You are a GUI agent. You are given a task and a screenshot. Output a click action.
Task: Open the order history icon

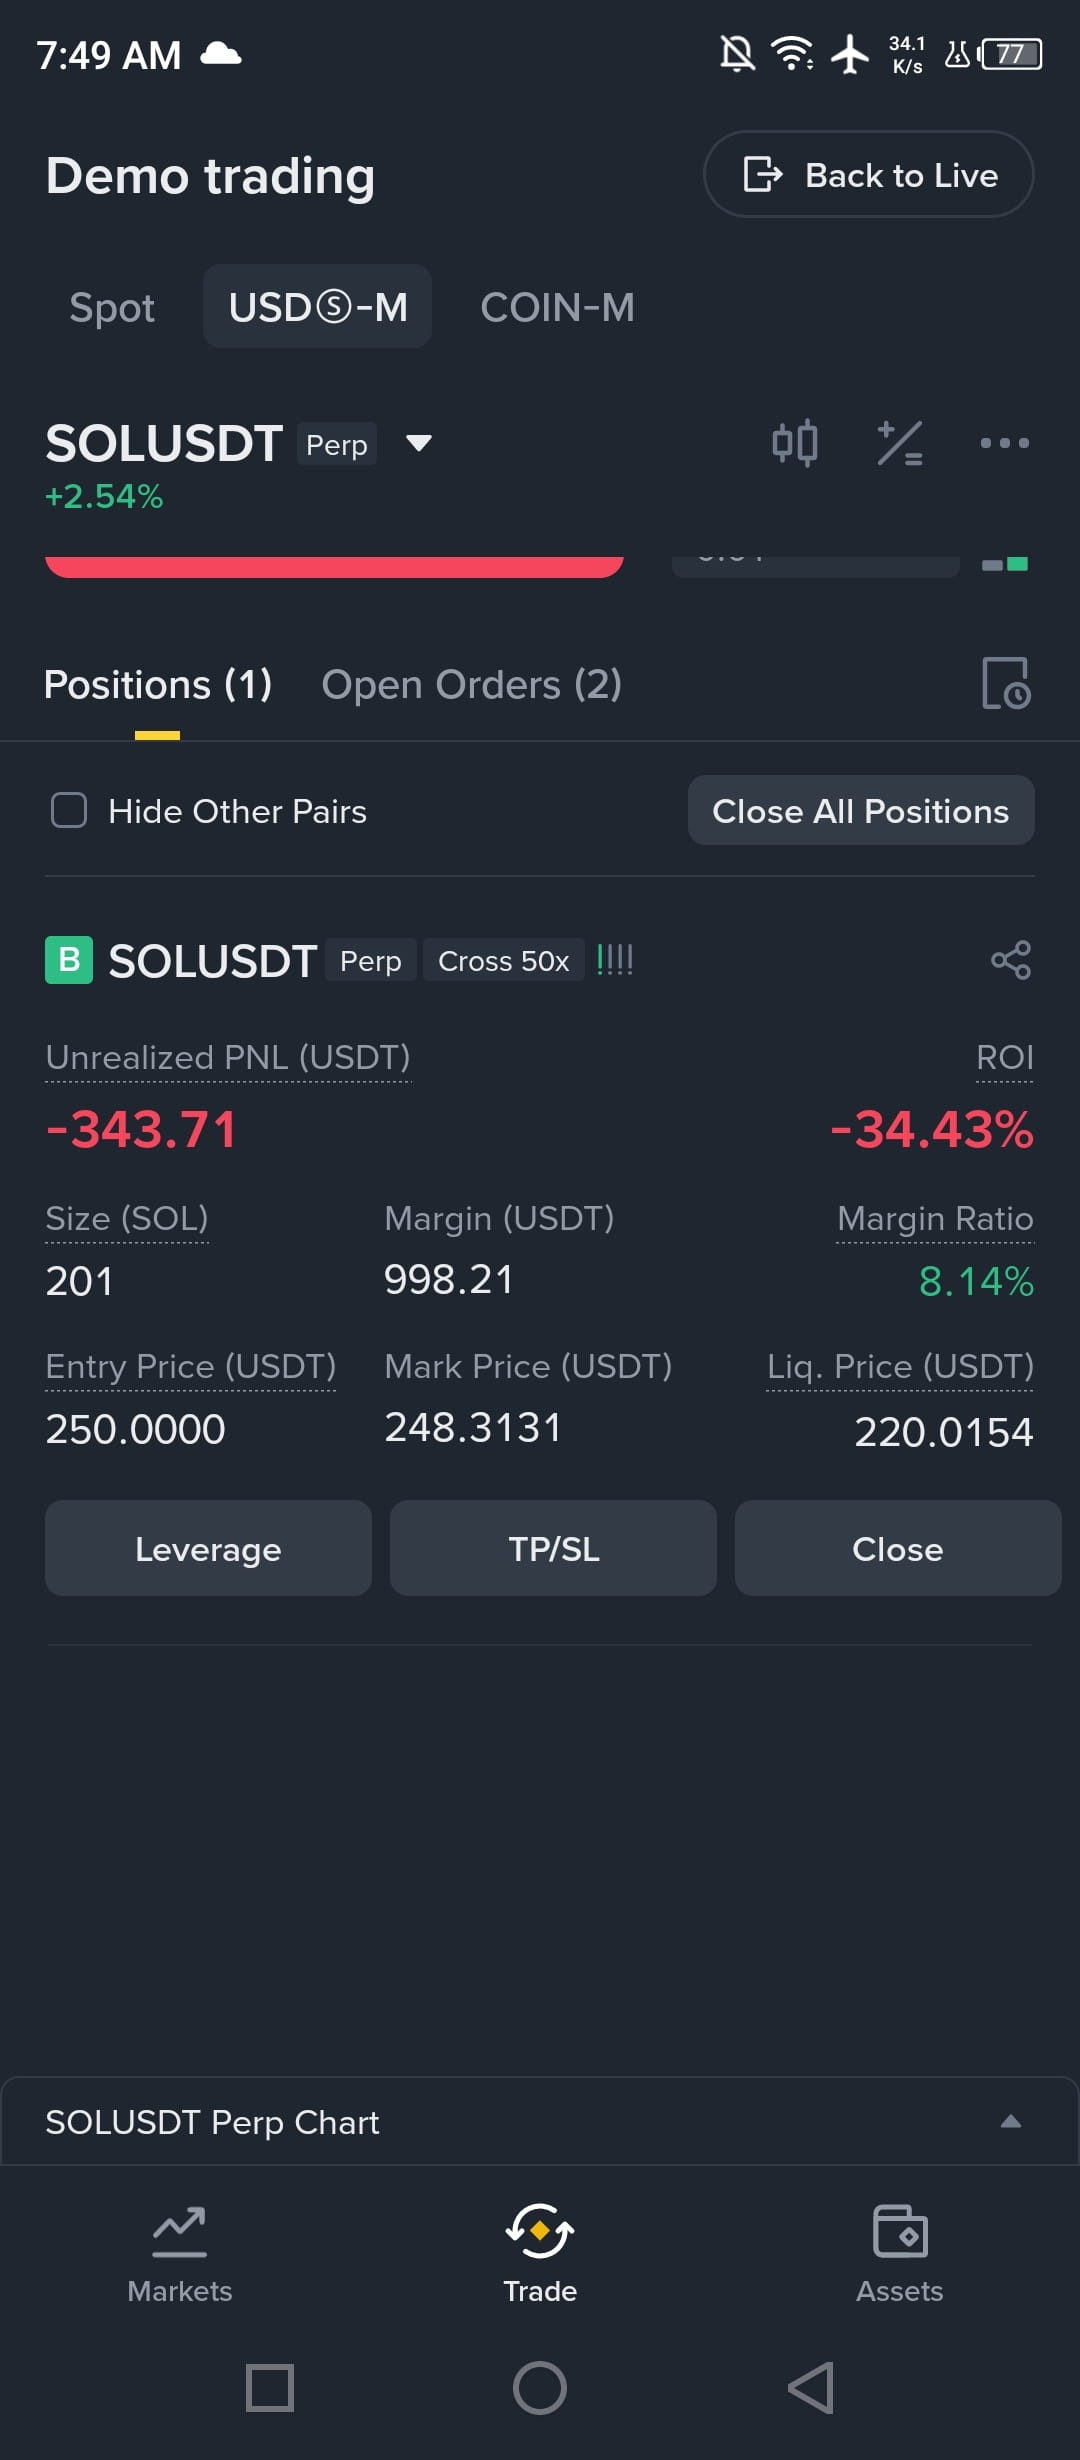tap(1006, 684)
